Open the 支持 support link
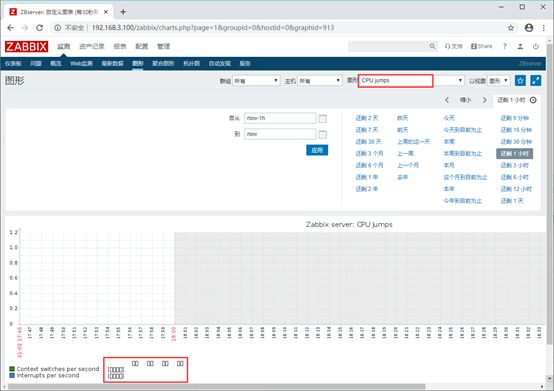Viewport: 554px width, 391px height. (453, 46)
